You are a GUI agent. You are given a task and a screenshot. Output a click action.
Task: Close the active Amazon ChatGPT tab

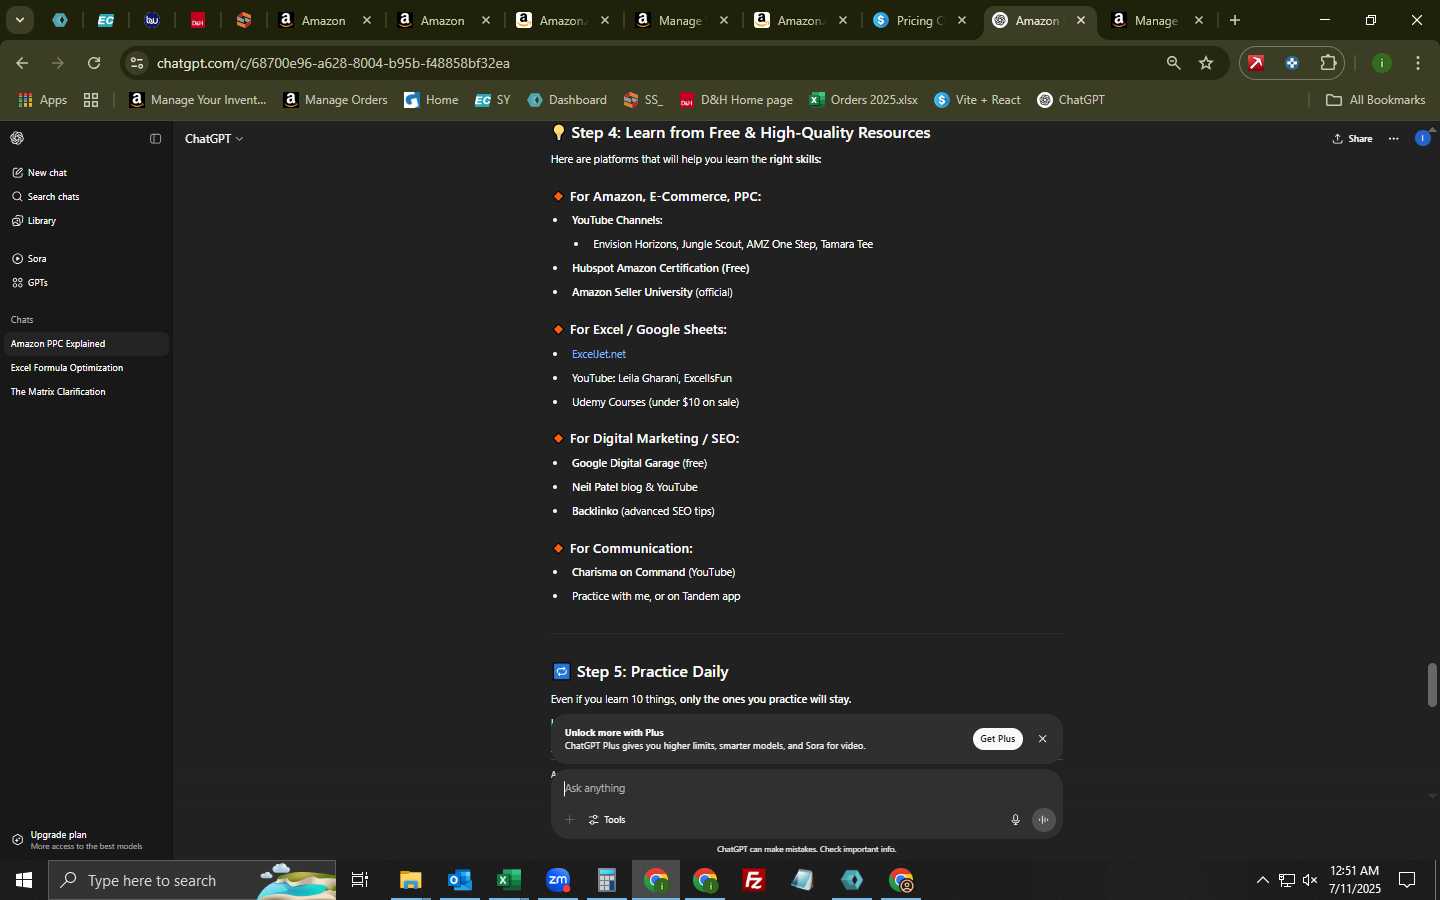(x=1081, y=20)
